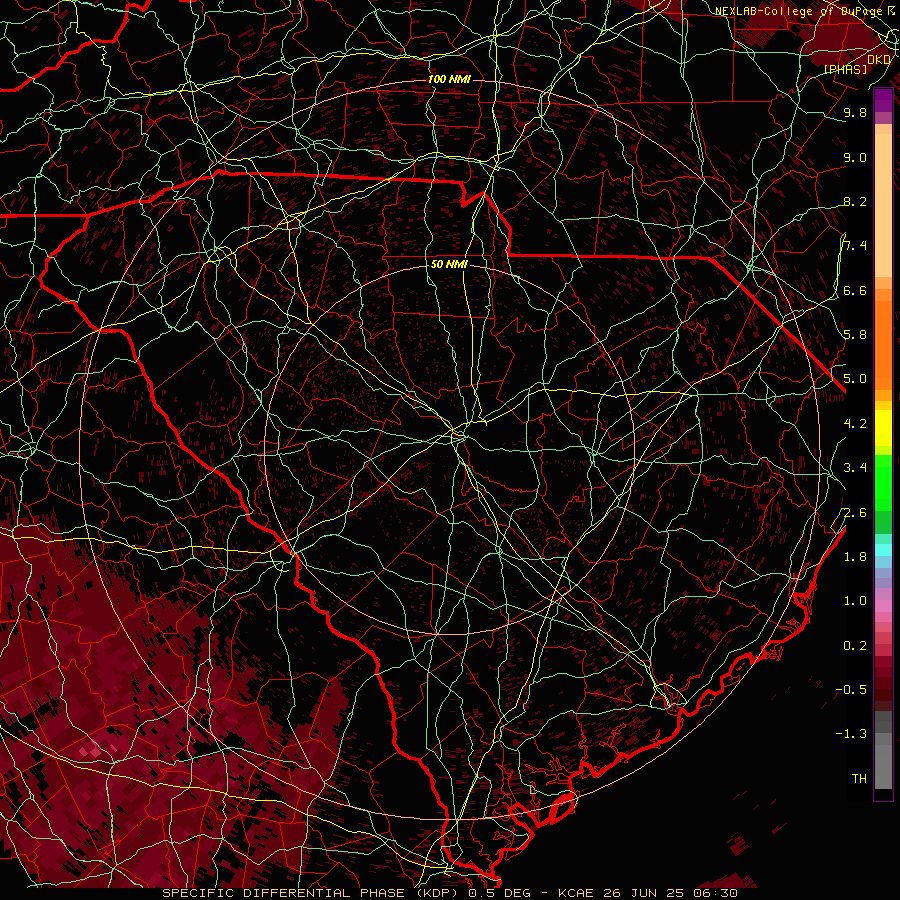Click the 2.6 scale value
The width and height of the screenshot is (900, 900).
coord(855,513)
